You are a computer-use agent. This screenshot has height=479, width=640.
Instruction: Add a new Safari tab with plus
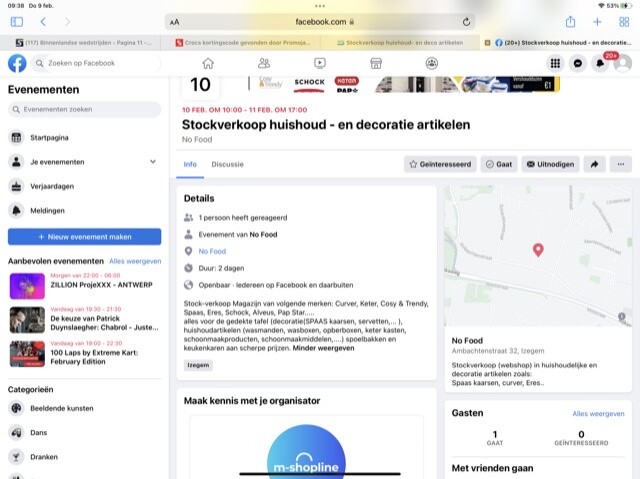[597, 22]
